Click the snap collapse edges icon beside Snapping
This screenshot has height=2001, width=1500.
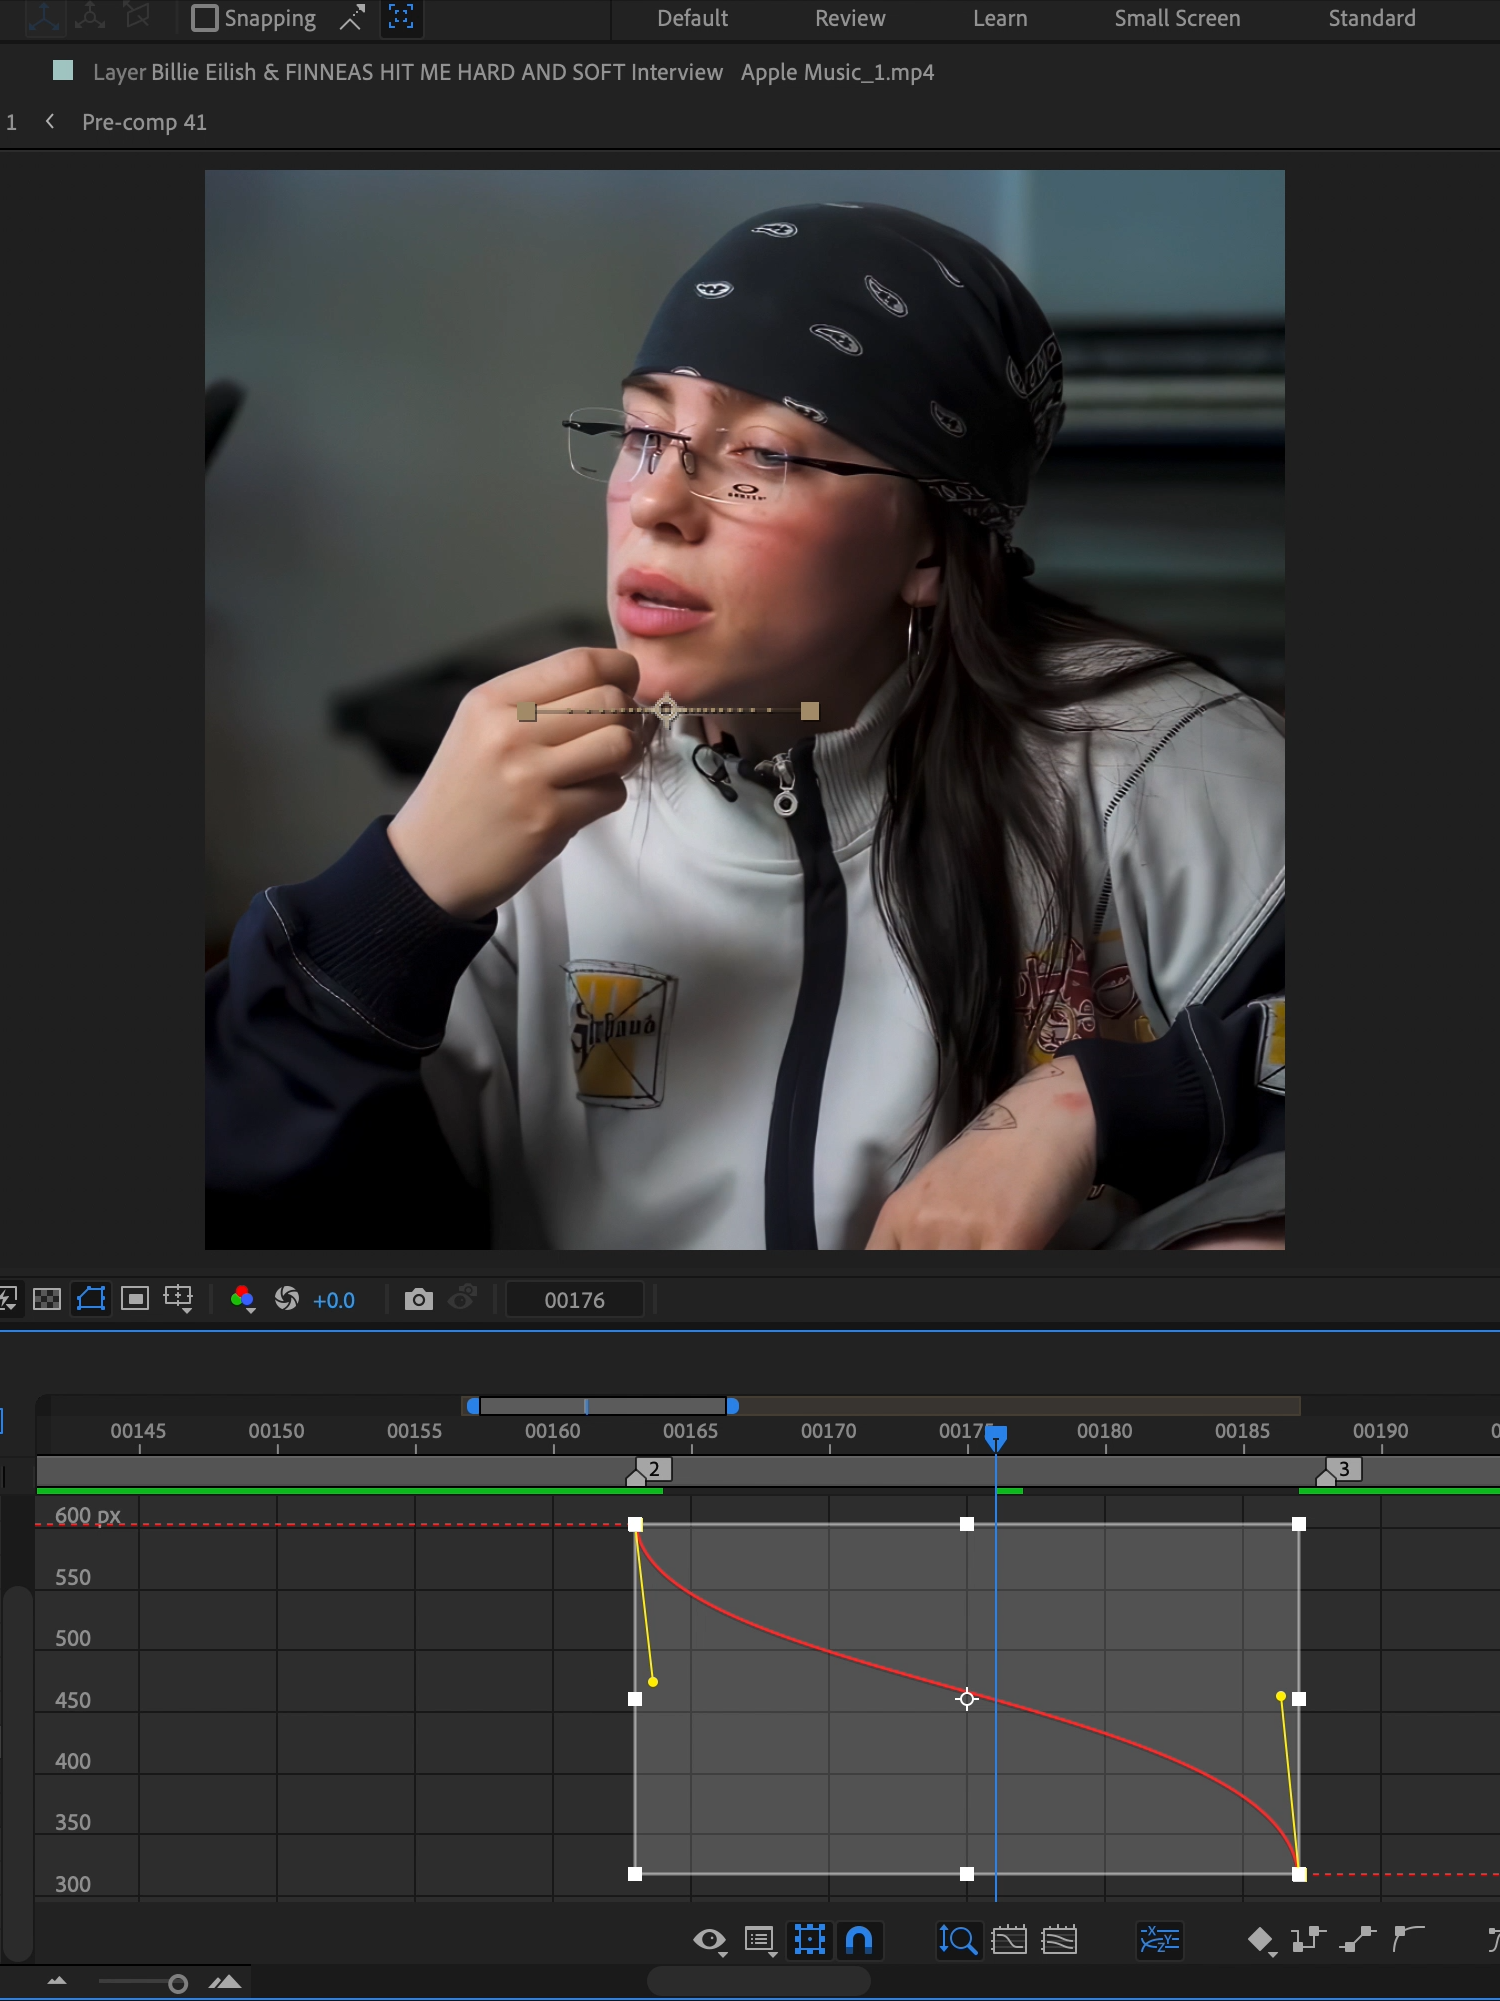[352, 18]
